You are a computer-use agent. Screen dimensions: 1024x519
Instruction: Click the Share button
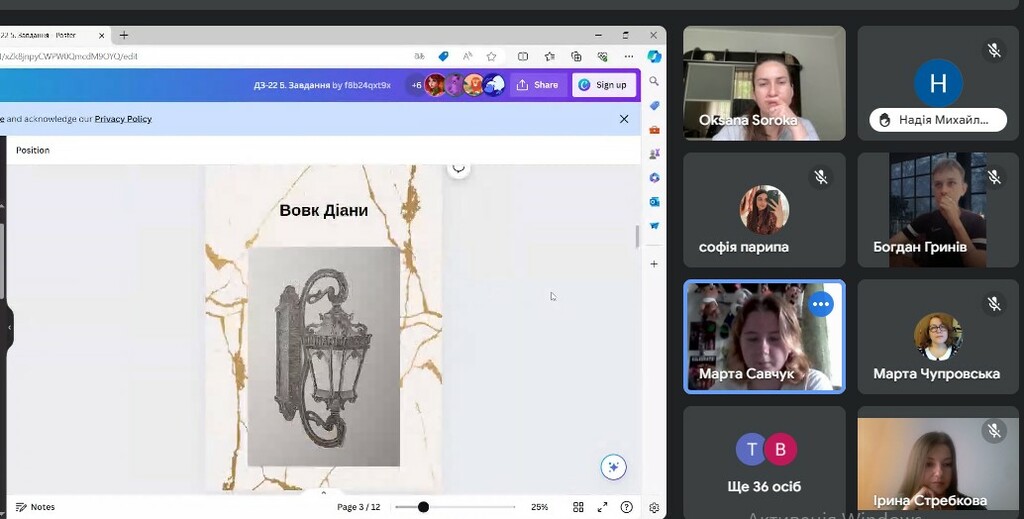[x=538, y=85]
